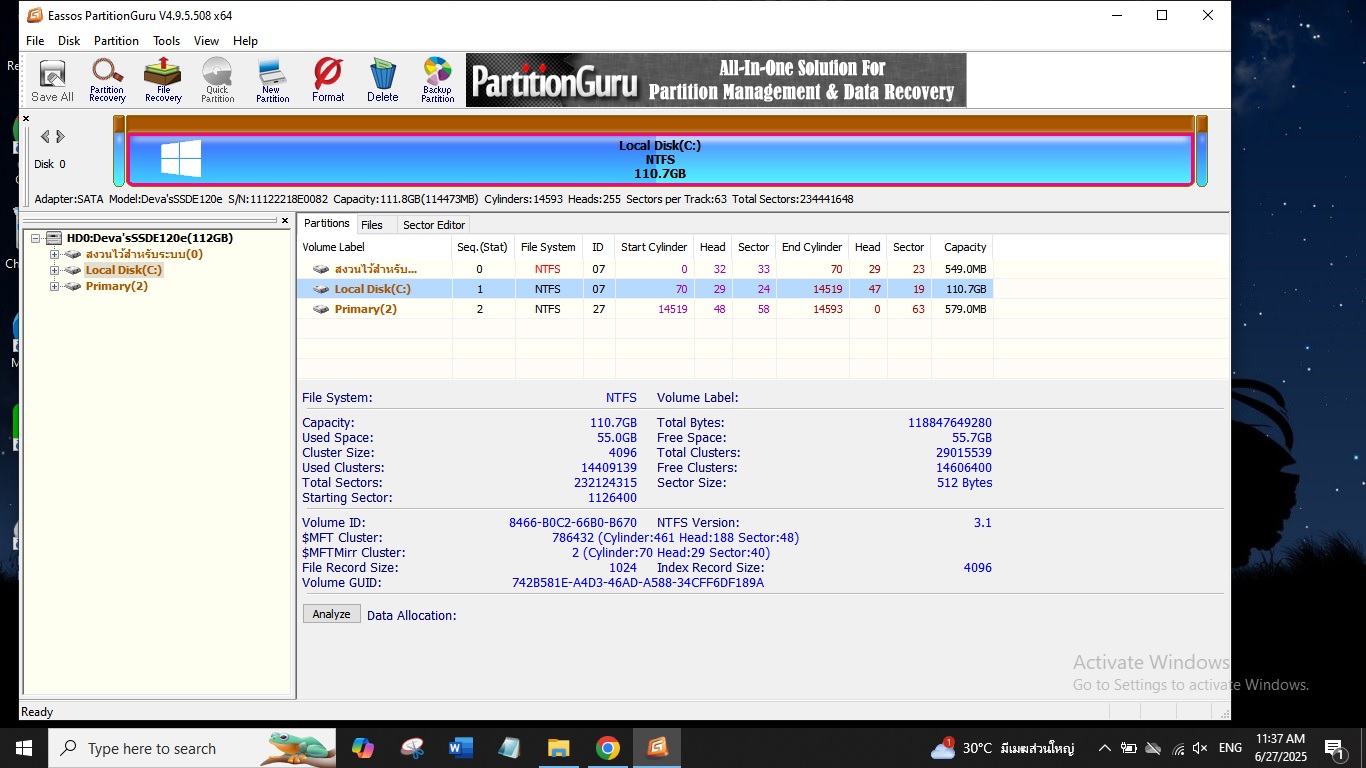Collapse the HD0 disk tree node
The image size is (1366, 768).
pos(36,238)
